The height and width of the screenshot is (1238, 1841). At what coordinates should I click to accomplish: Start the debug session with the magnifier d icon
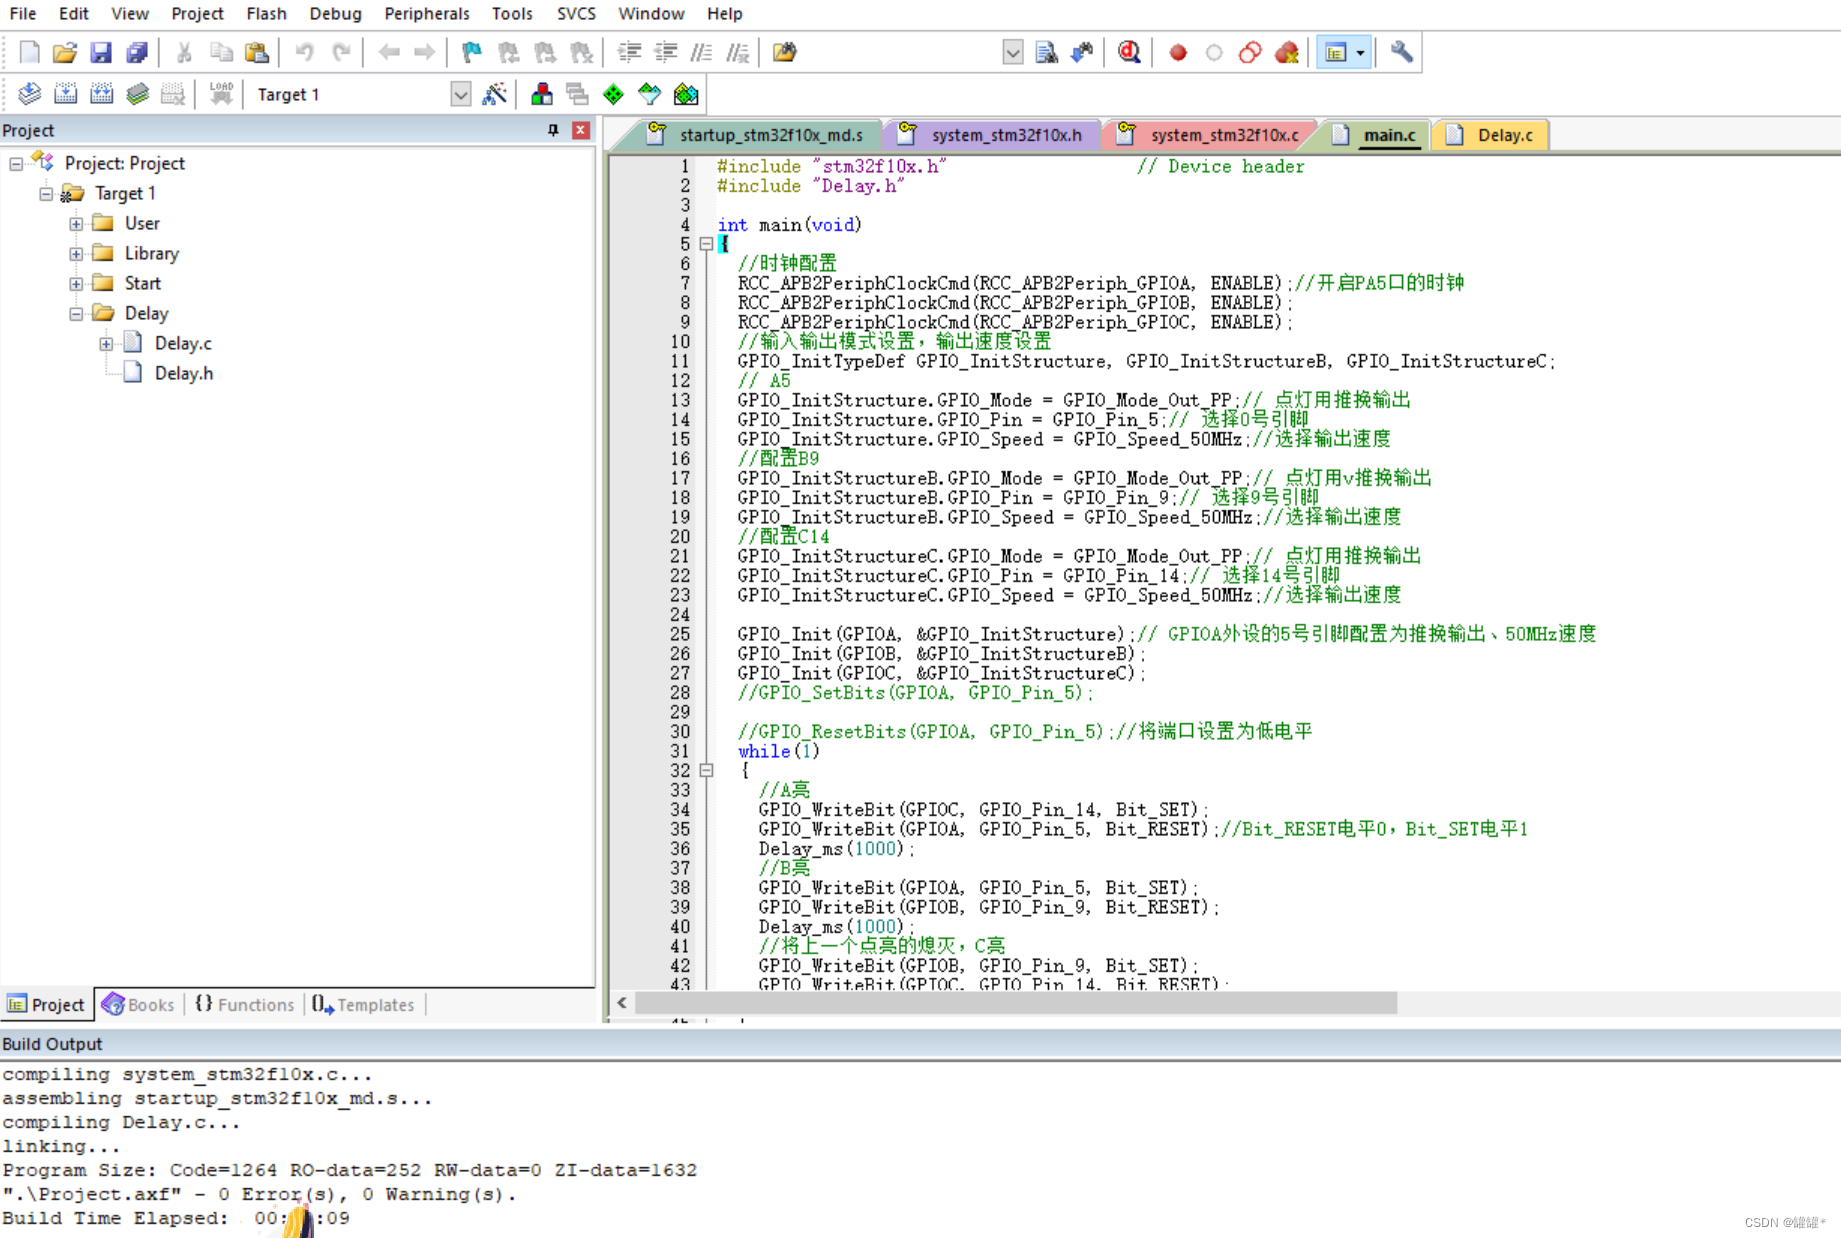[1129, 52]
